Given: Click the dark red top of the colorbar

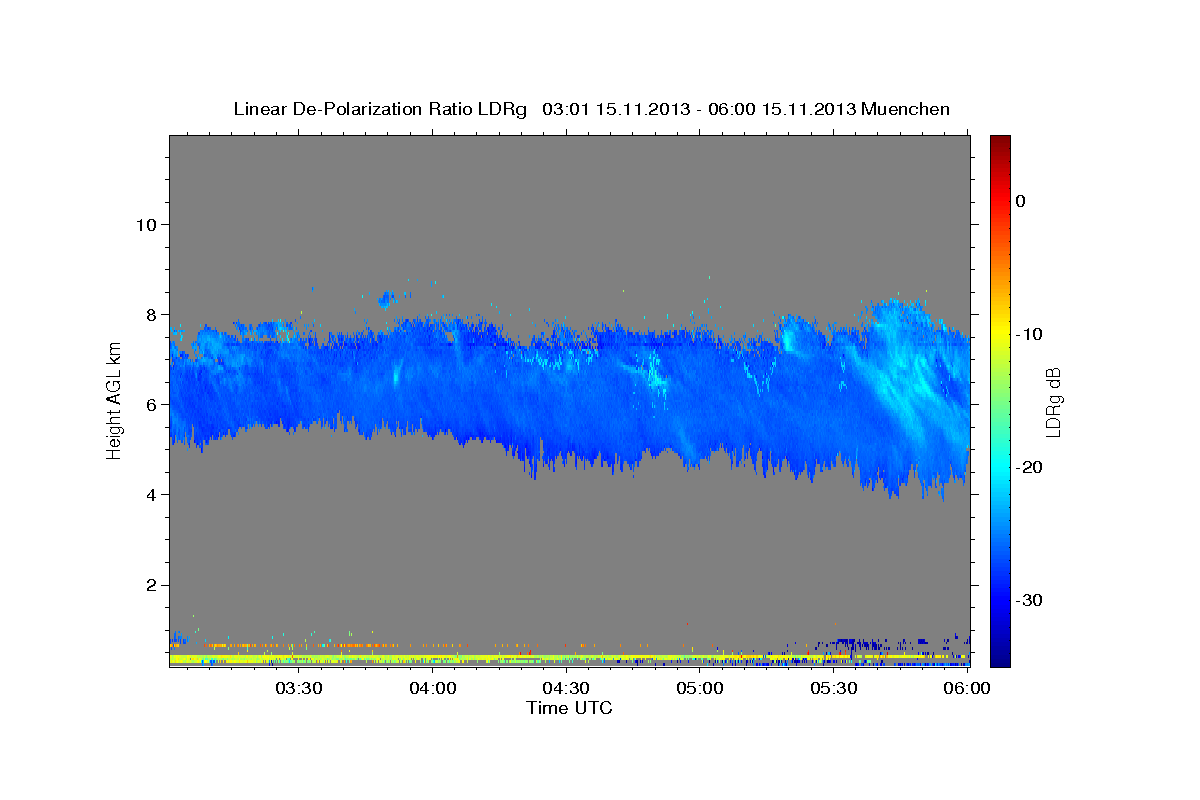Looking at the screenshot, I should click(1000, 143).
